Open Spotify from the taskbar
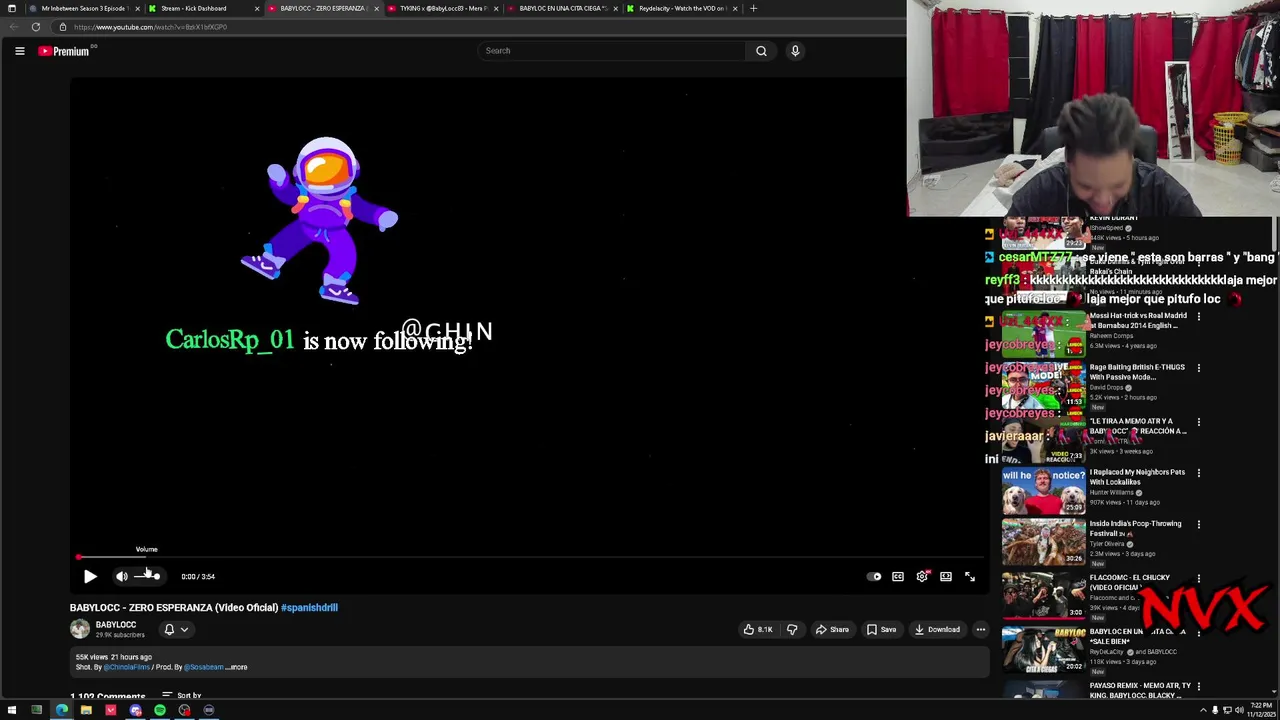 point(160,710)
